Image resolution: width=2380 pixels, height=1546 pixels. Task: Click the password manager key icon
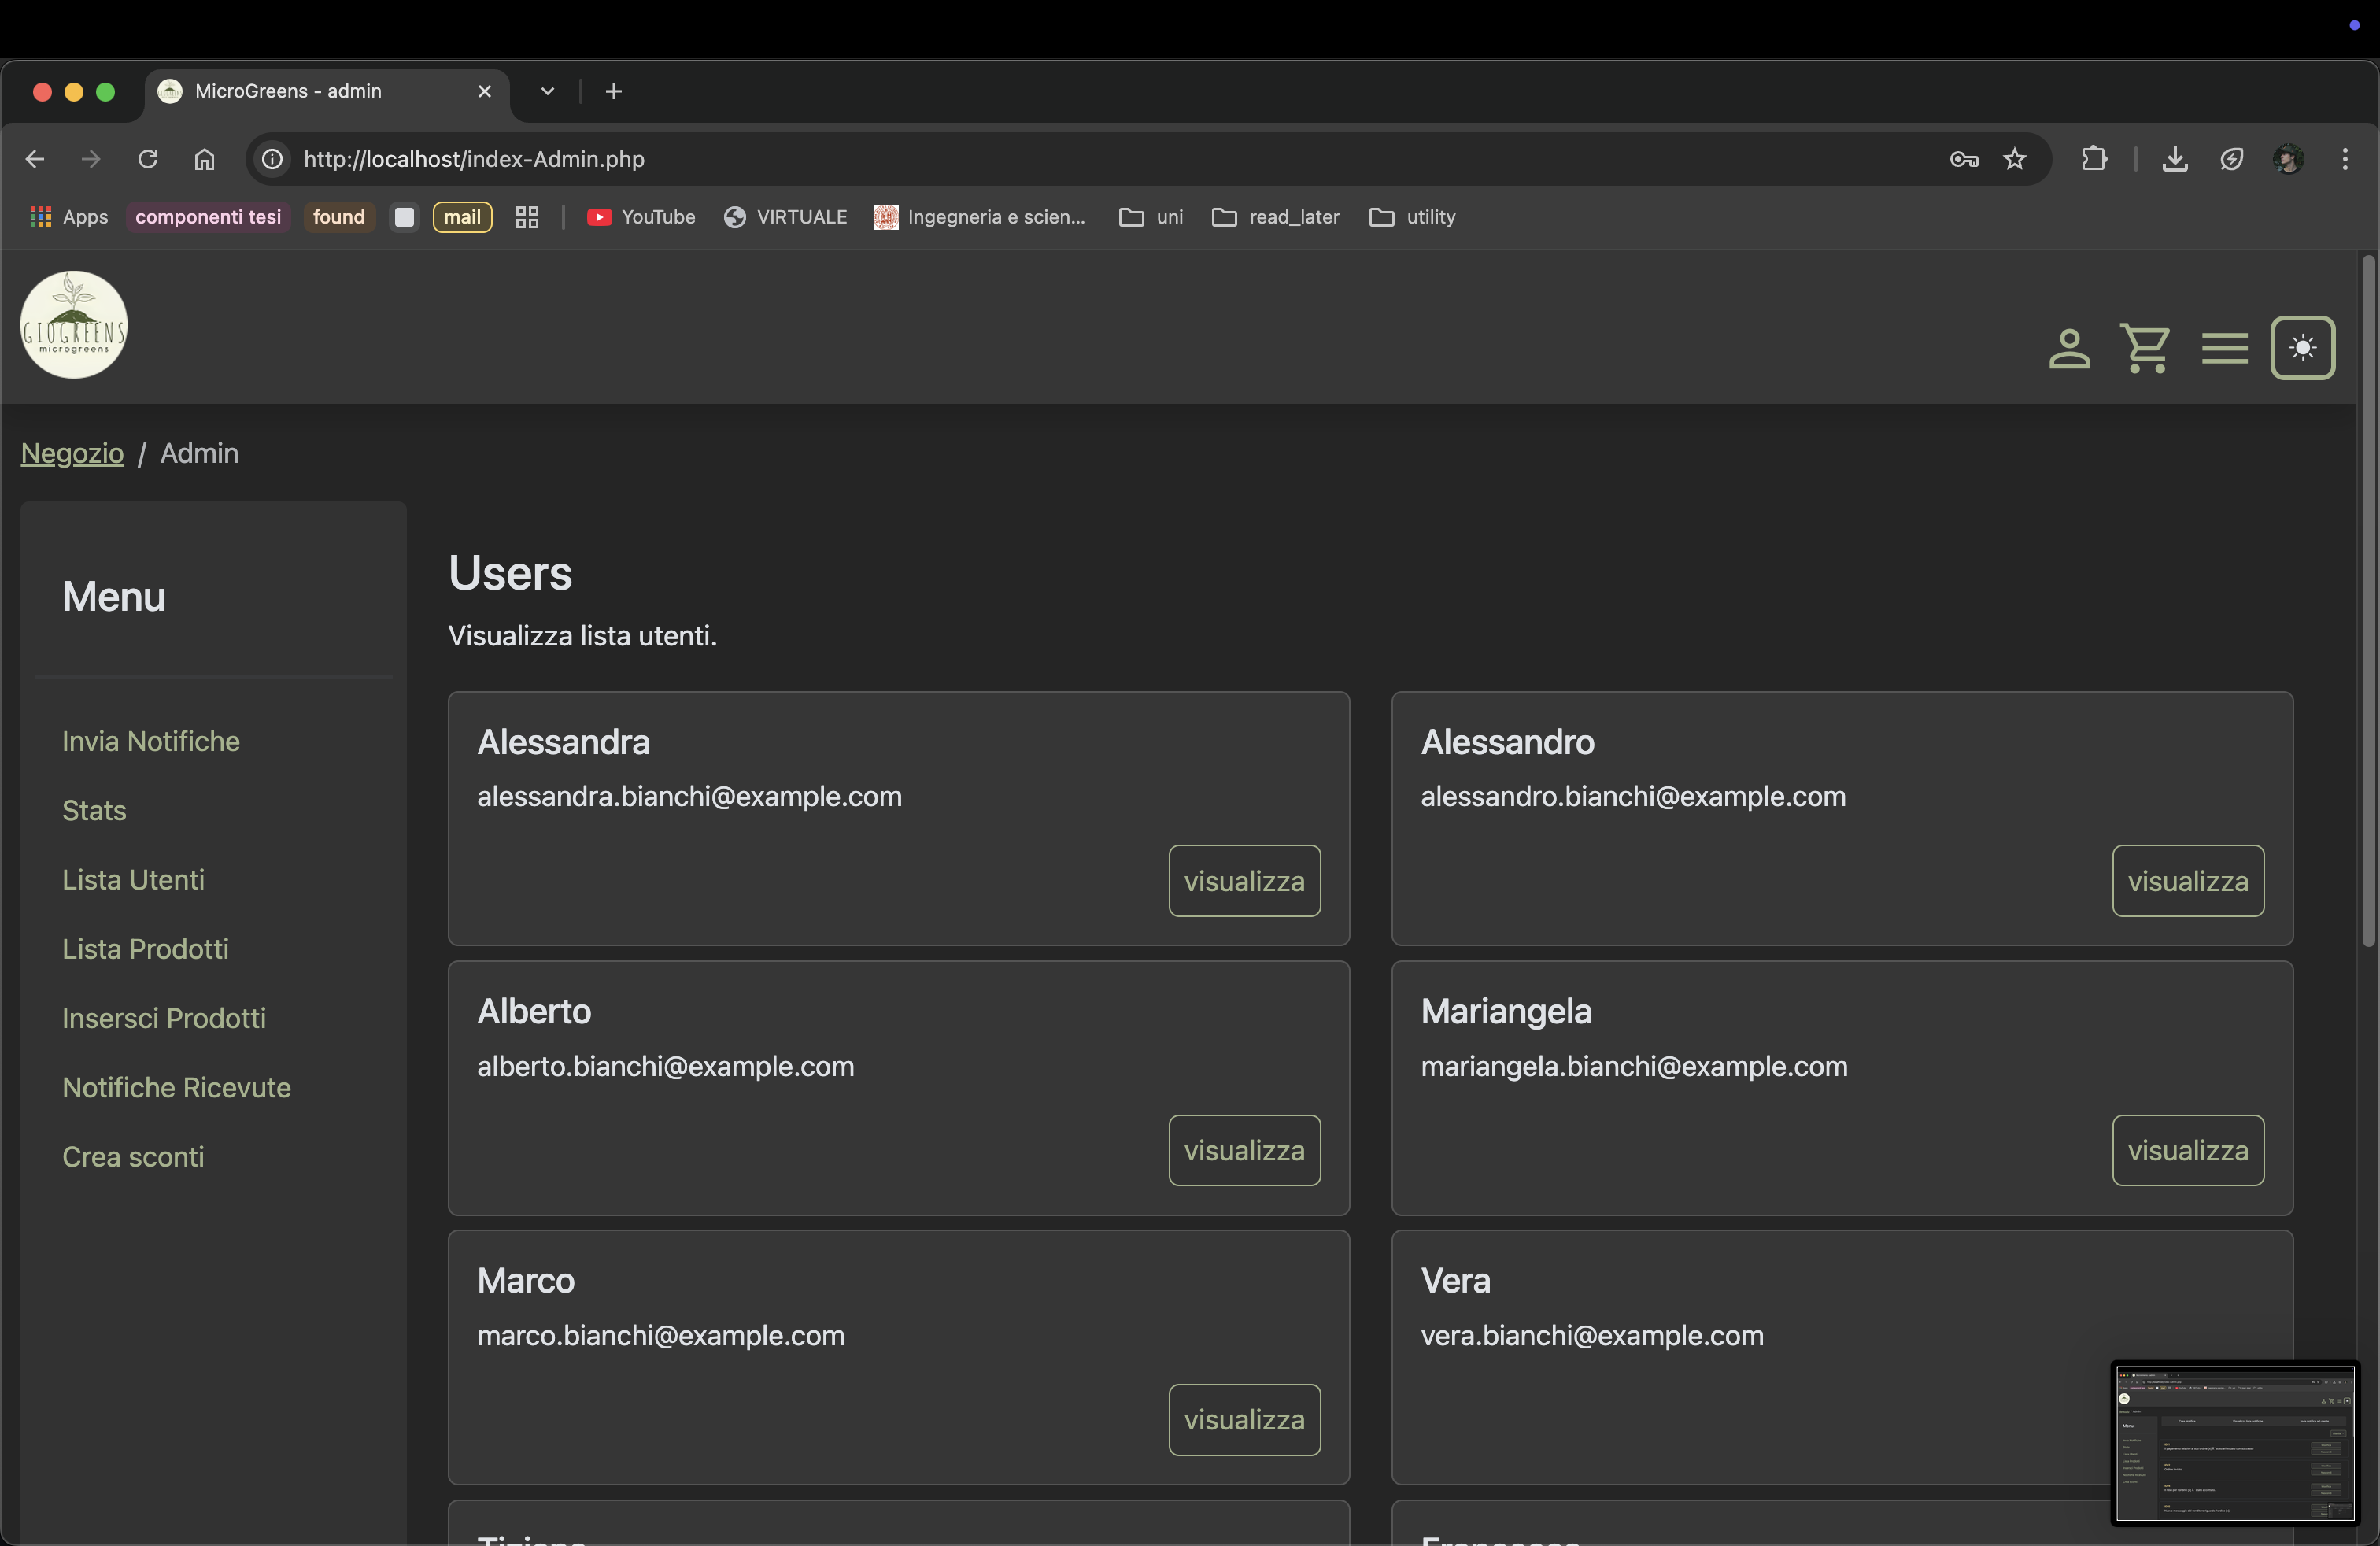click(1963, 159)
